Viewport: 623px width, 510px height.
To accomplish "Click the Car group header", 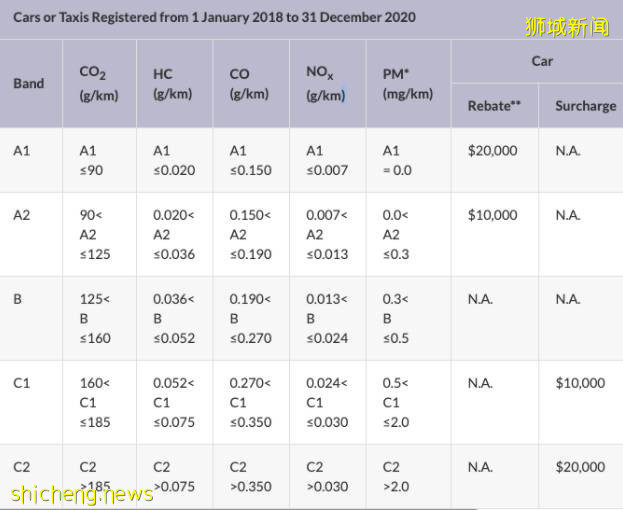I will point(542,61).
